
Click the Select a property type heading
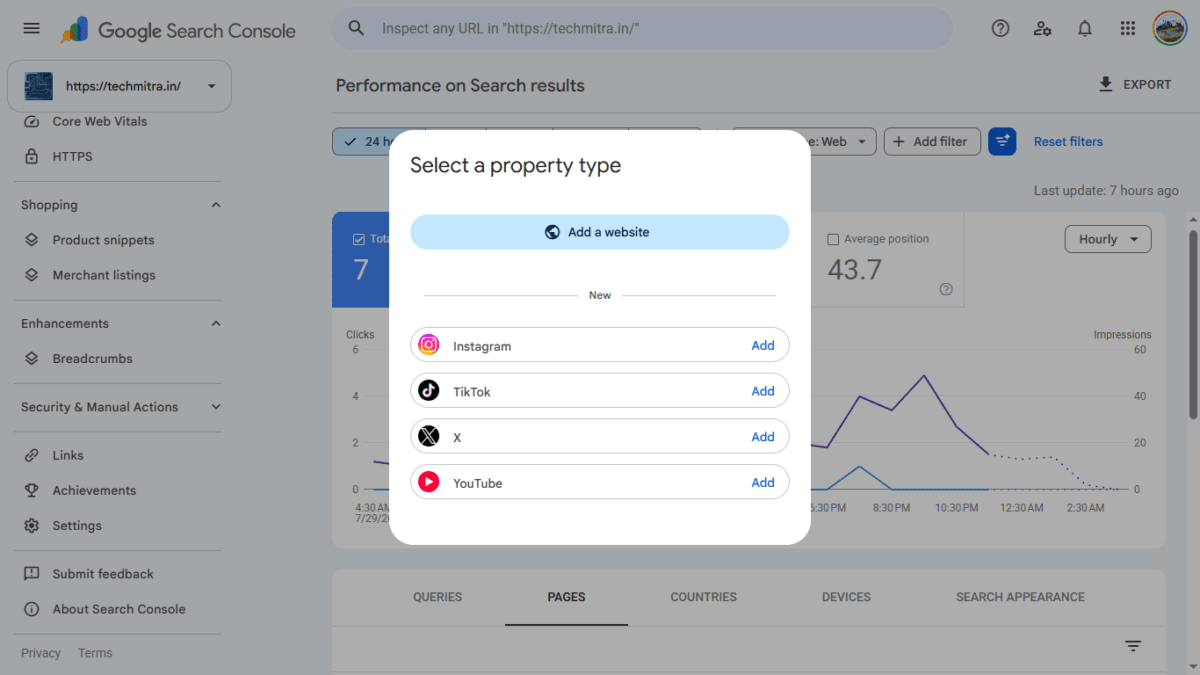coord(515,166)
